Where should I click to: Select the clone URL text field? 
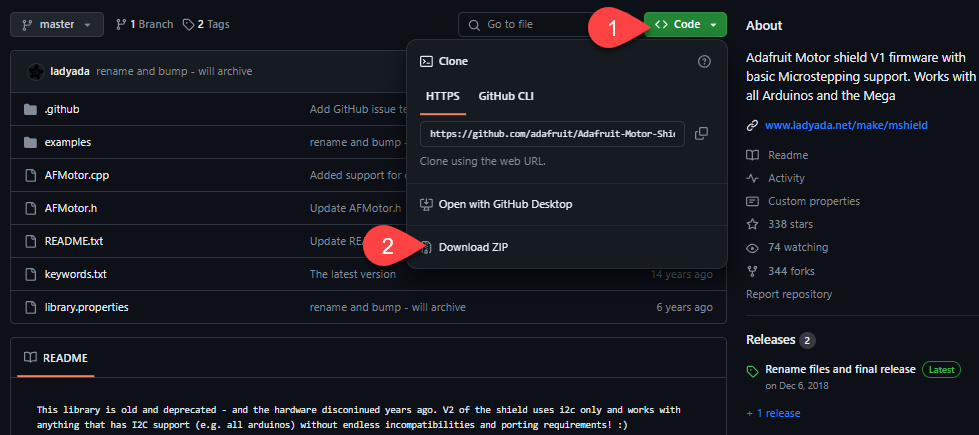click(553, 134)
